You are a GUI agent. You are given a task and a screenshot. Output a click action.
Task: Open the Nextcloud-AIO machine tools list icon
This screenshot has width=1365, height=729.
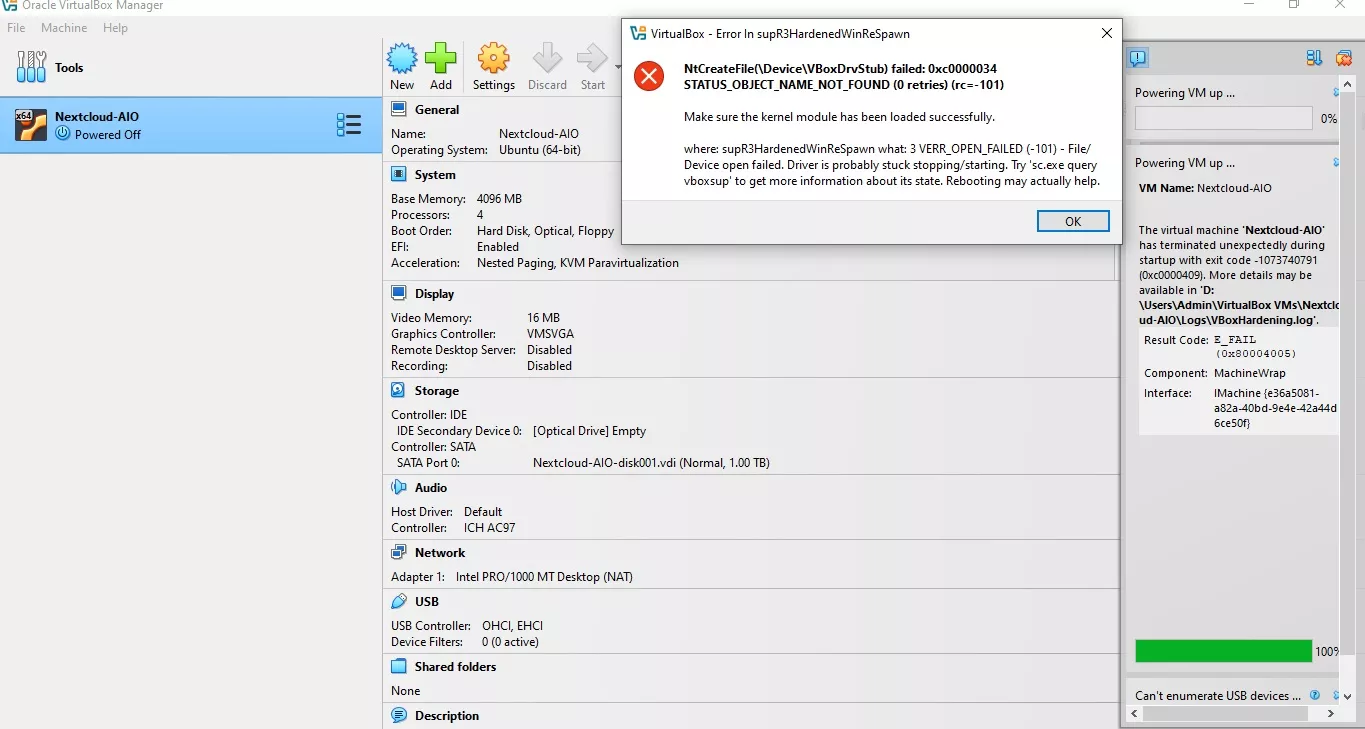[x=348, y=125]
